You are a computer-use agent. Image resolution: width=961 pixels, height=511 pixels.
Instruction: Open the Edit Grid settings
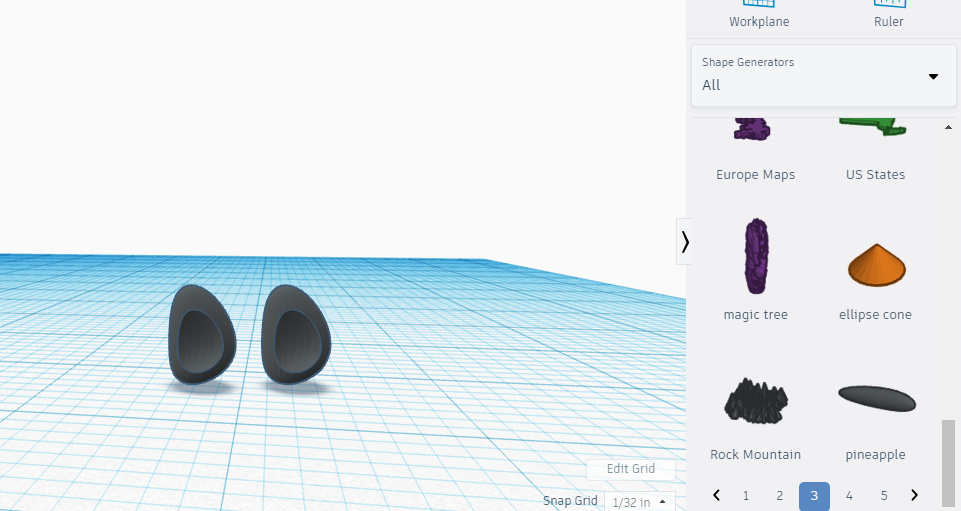631,469
